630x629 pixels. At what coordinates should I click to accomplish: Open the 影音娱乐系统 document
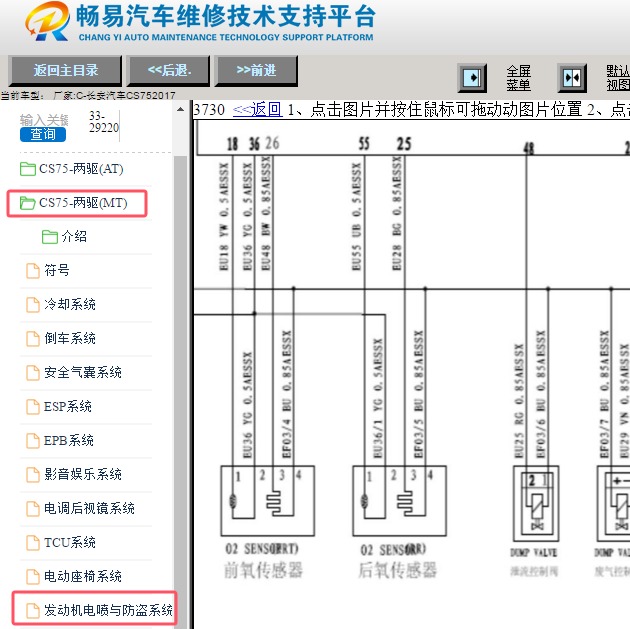point(83,474)
